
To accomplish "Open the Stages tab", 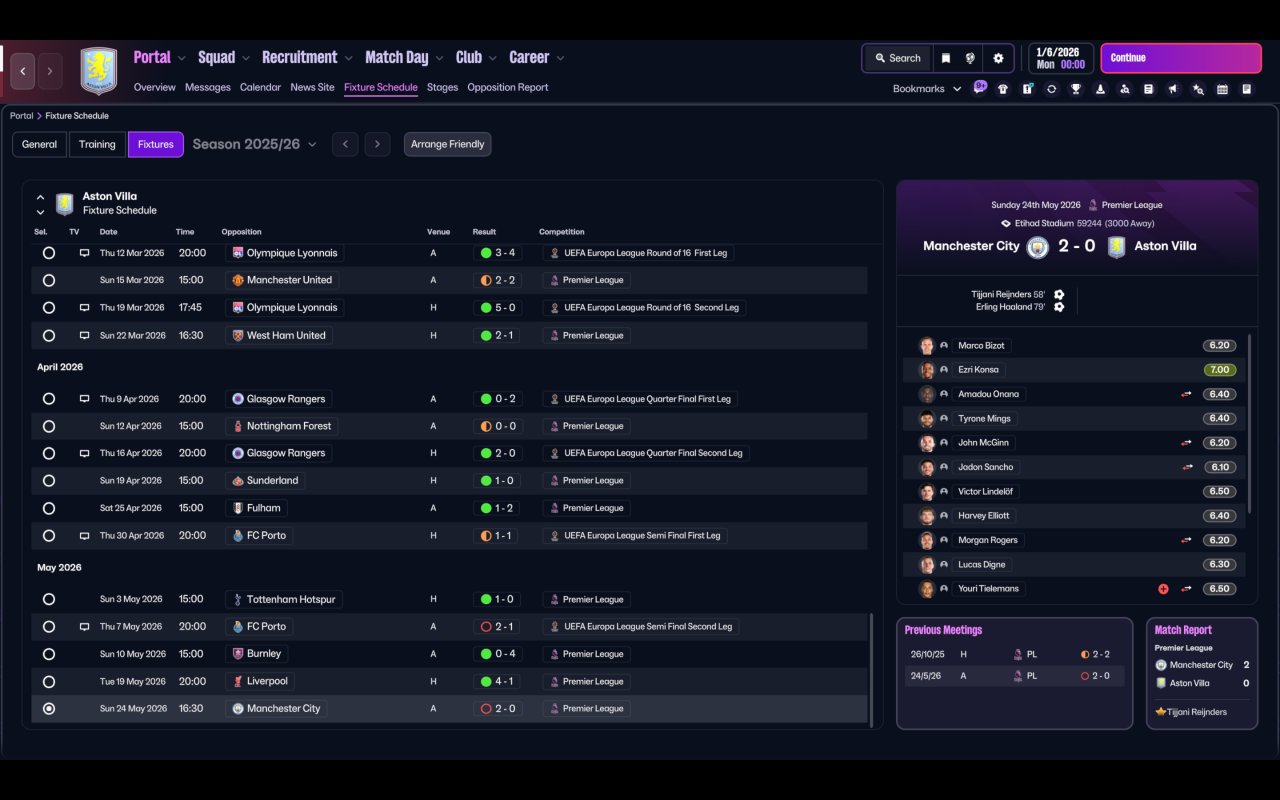I will click(x=442, y=87).
